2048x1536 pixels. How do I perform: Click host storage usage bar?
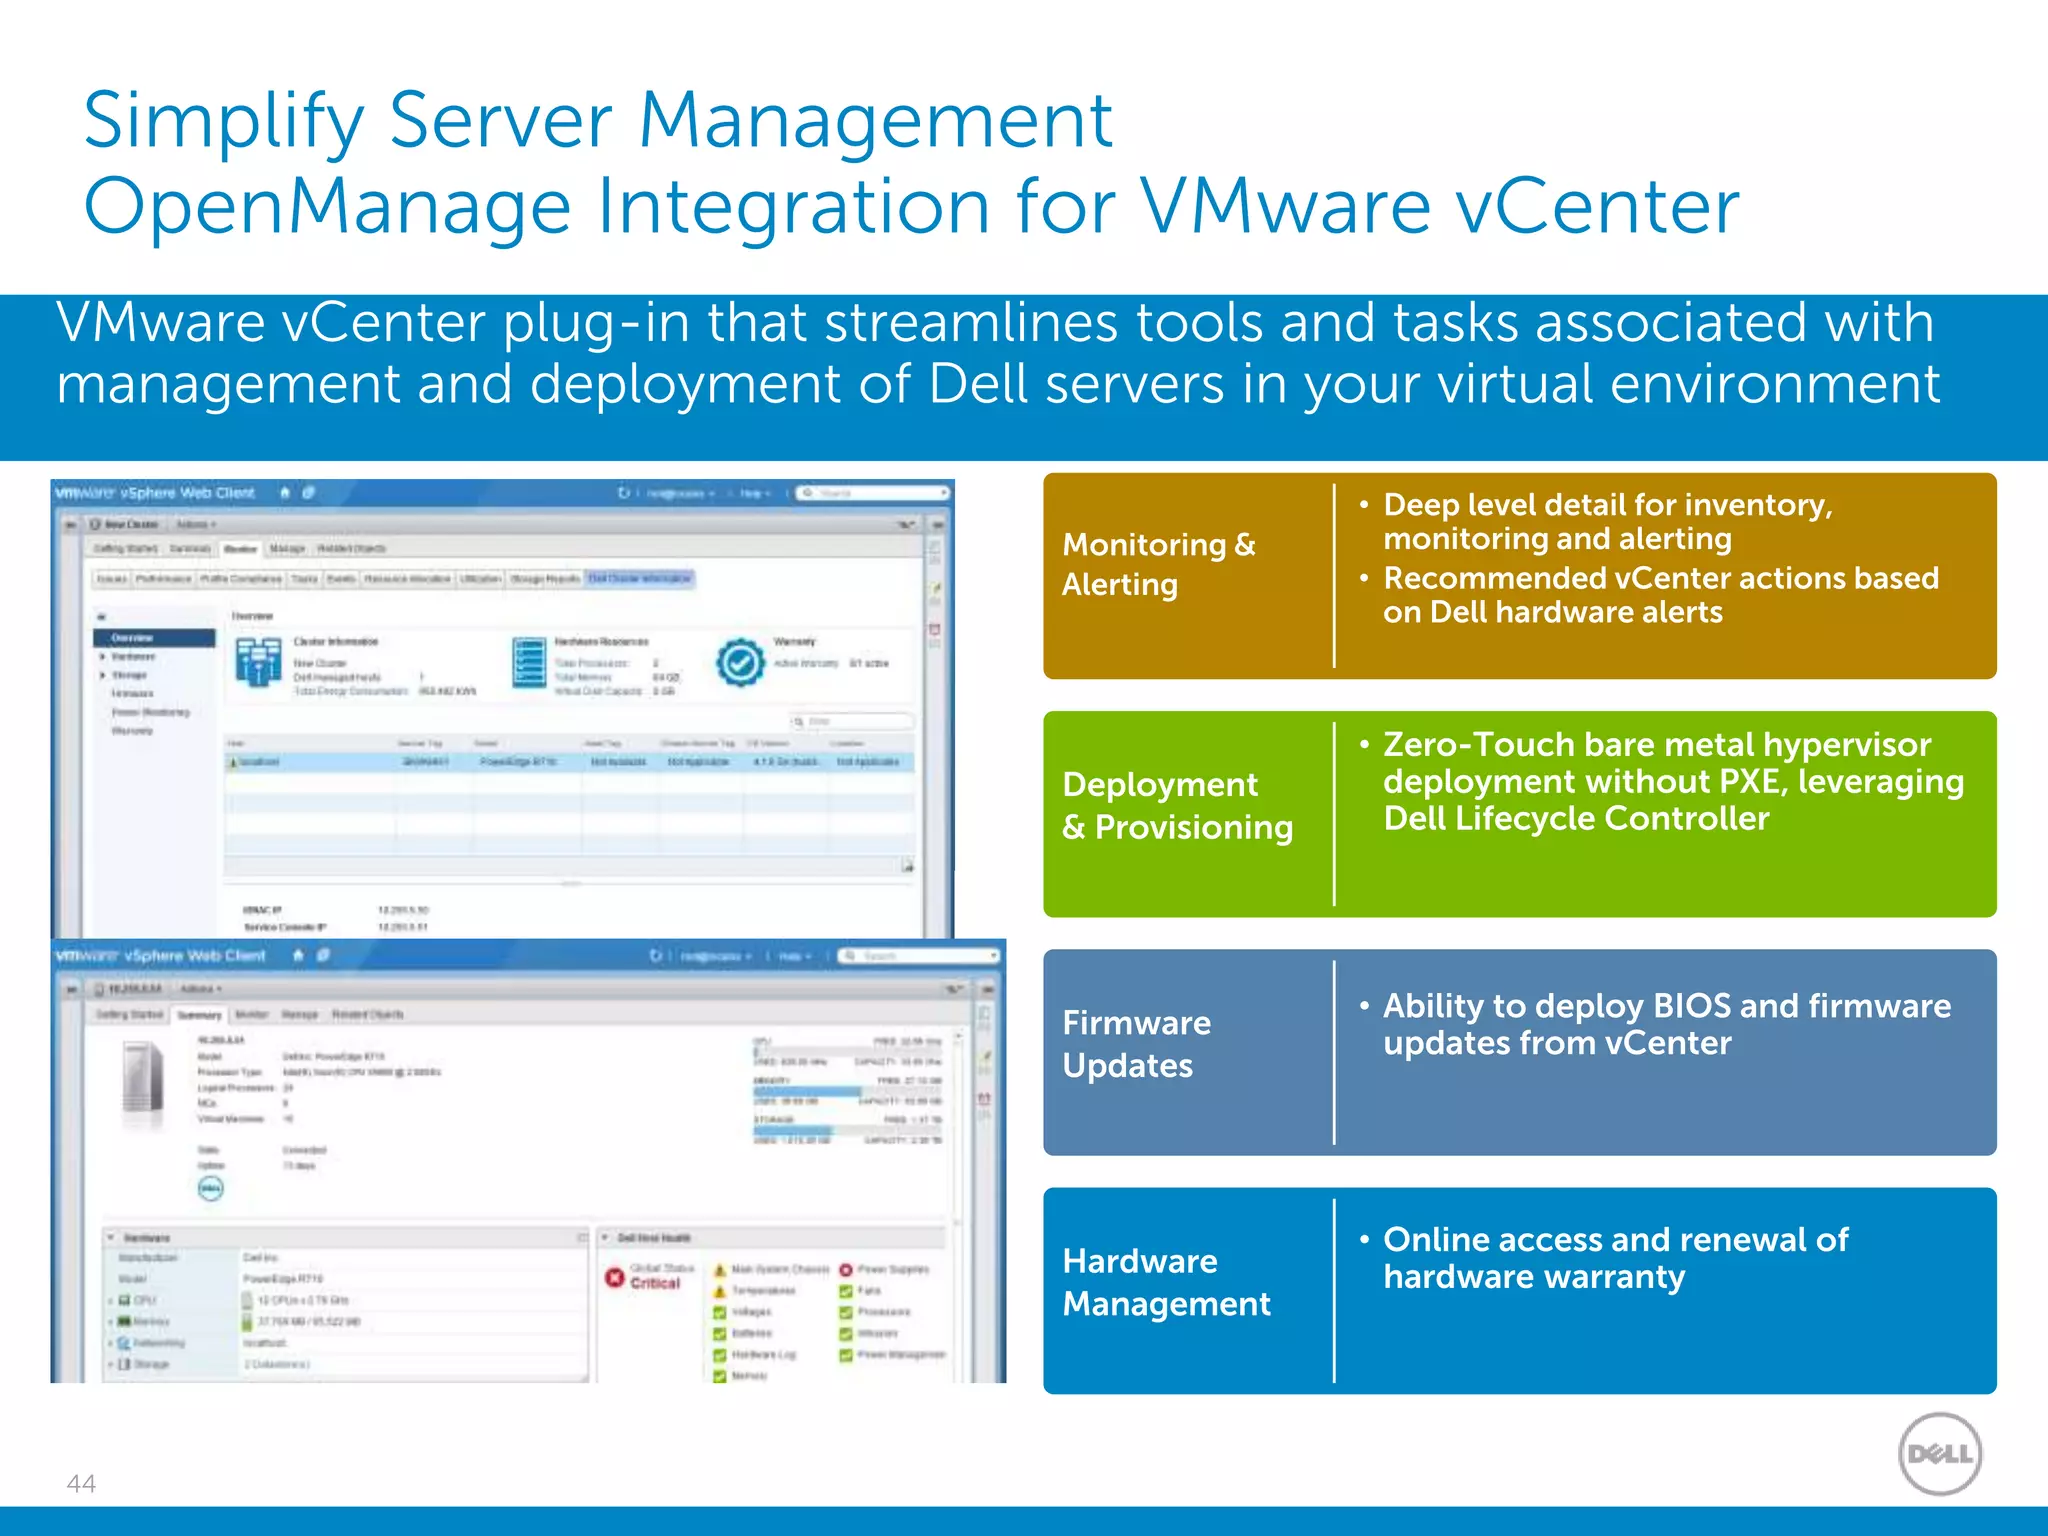click(847, 1130)
